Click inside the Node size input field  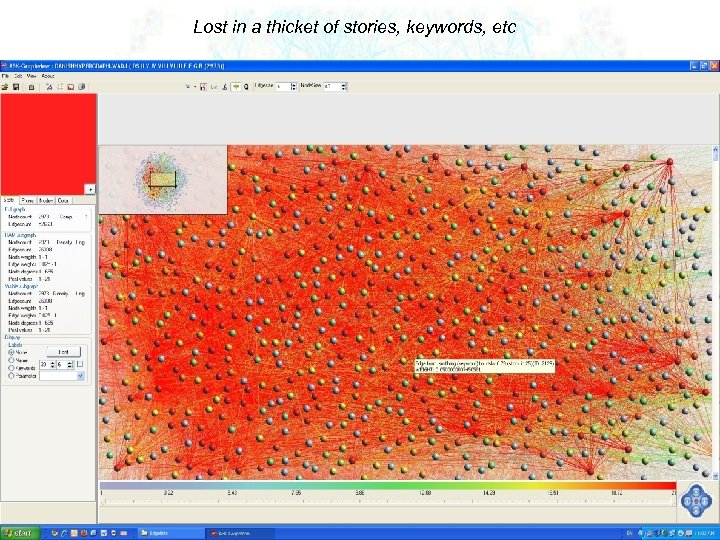coord(332,86)
